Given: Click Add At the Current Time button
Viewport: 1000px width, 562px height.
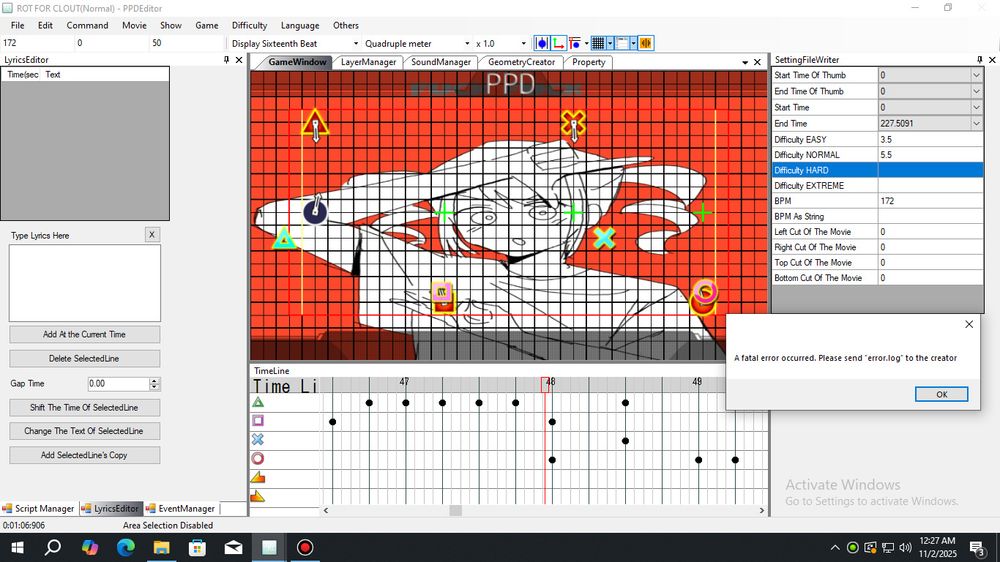Looking at the screenshot, I should 84,334.
